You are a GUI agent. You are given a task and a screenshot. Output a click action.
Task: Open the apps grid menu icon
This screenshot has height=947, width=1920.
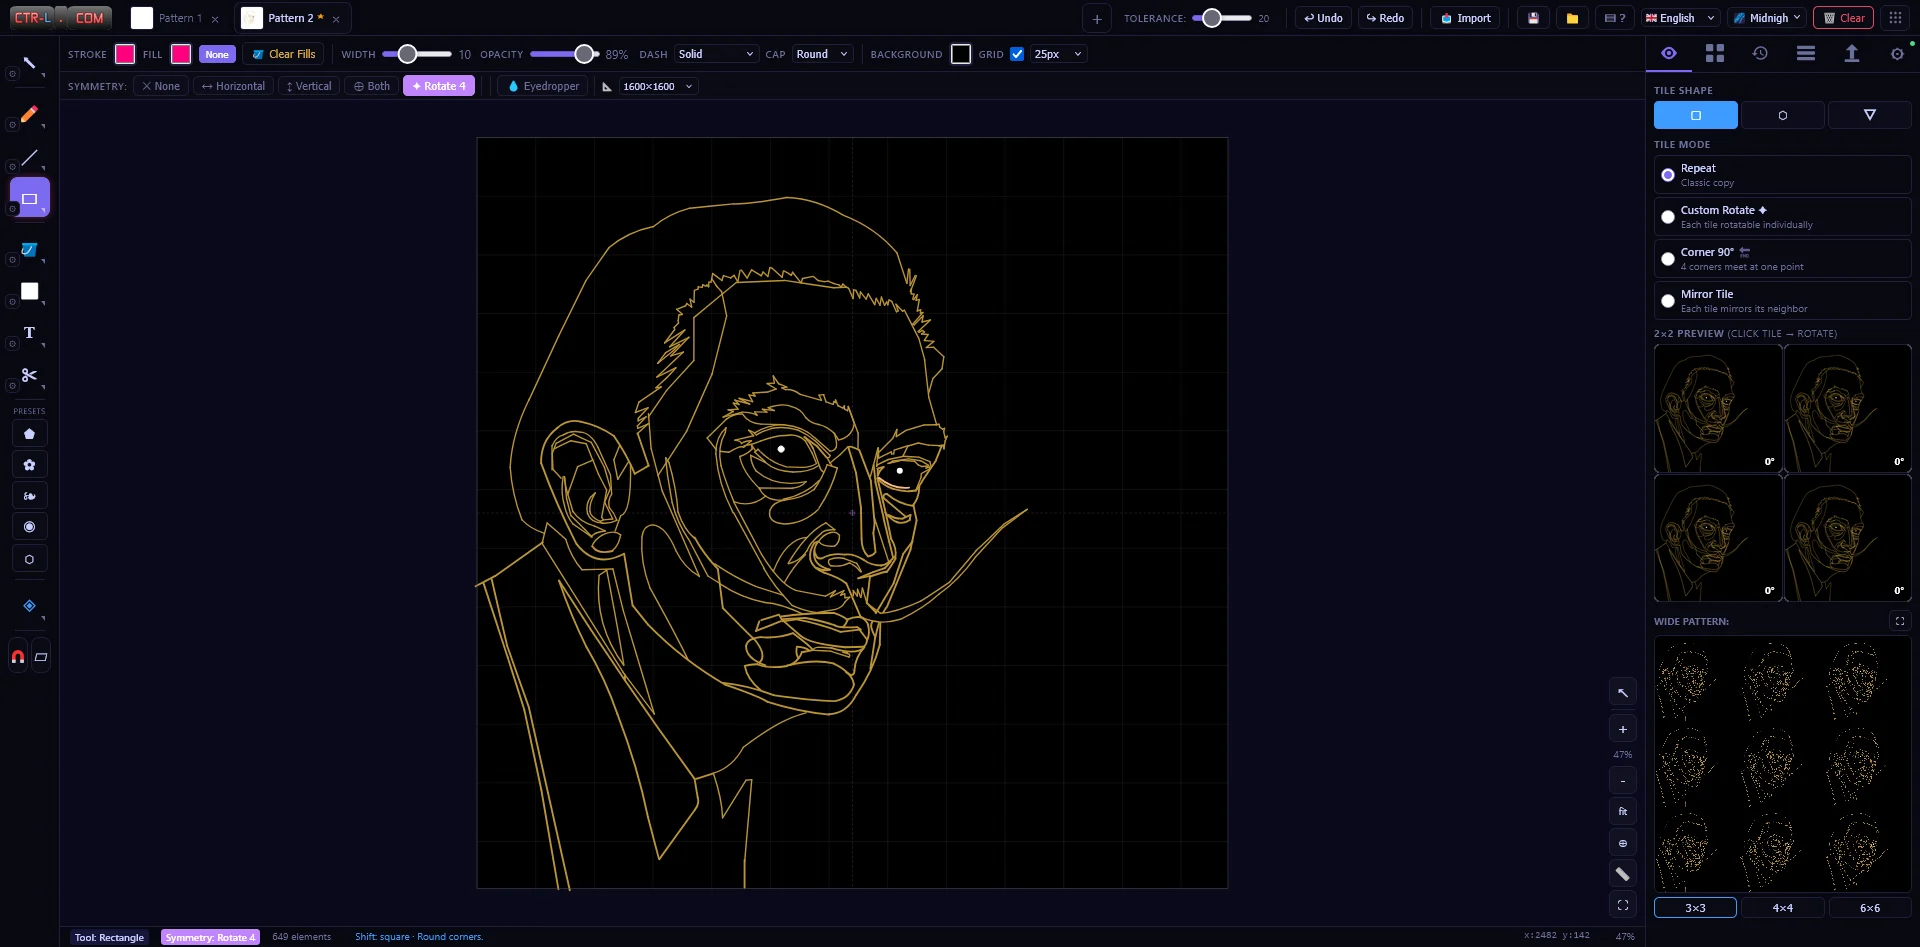pyautogui.click(x=1895, y=18)
